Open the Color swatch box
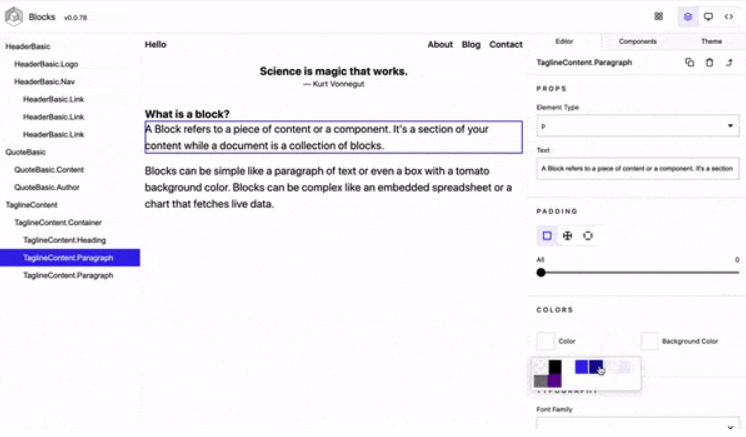746x437 pixels. click(x=546, y=341)
